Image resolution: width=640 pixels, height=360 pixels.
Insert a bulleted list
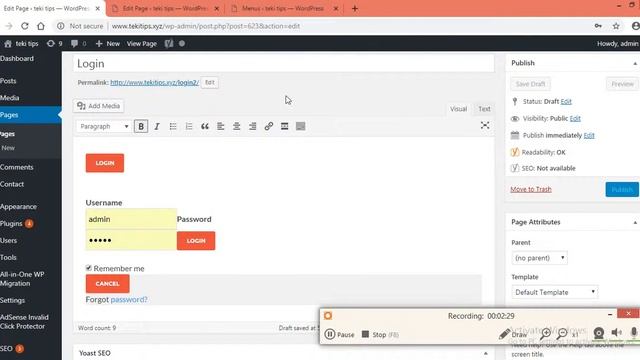(x=173, y=127)
